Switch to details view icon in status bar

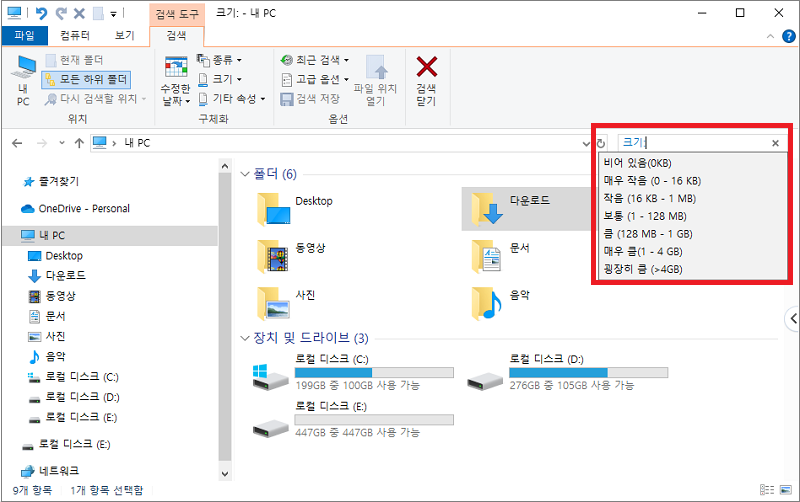(767, 490)
